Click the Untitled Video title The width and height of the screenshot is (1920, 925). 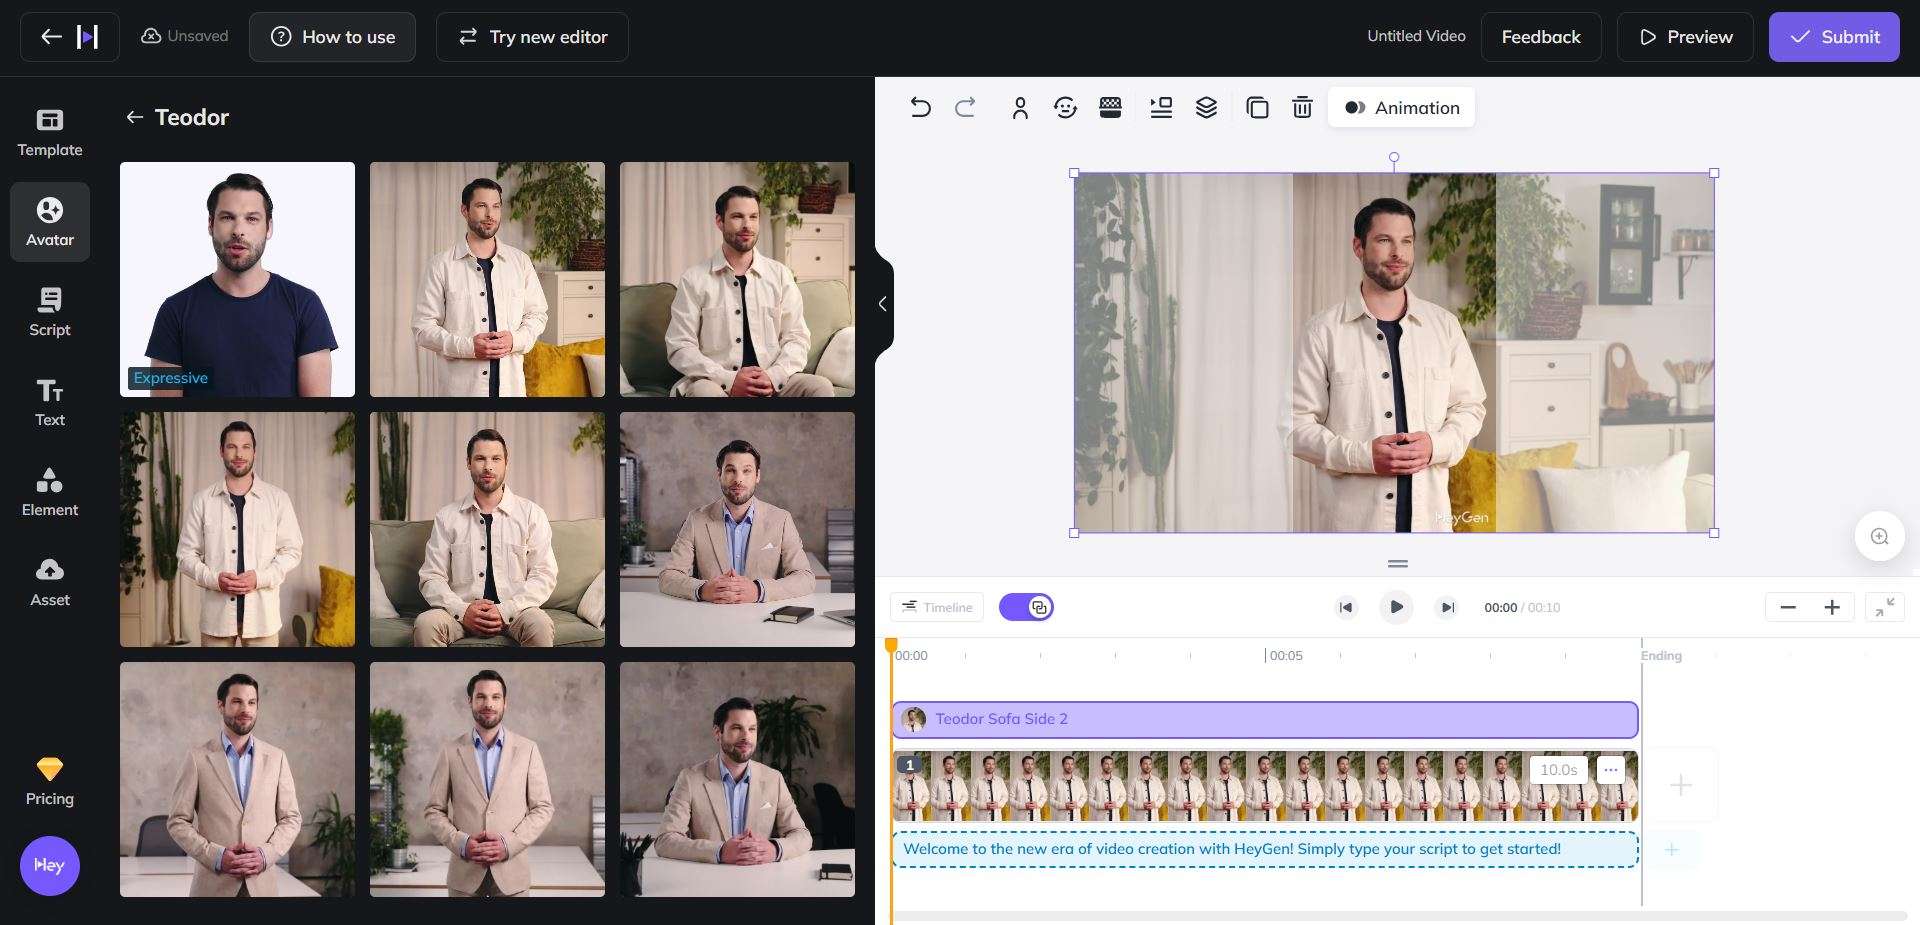click(1416, 36)
